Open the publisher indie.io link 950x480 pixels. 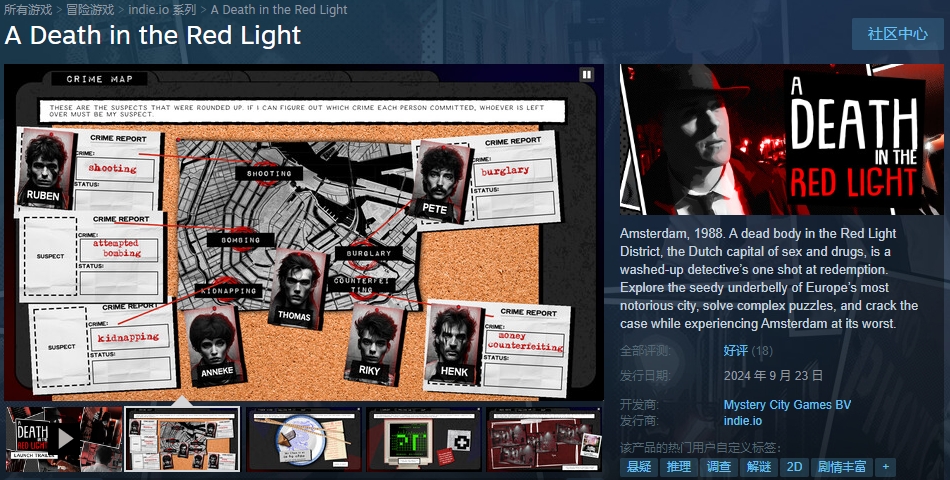click(743, 421)
